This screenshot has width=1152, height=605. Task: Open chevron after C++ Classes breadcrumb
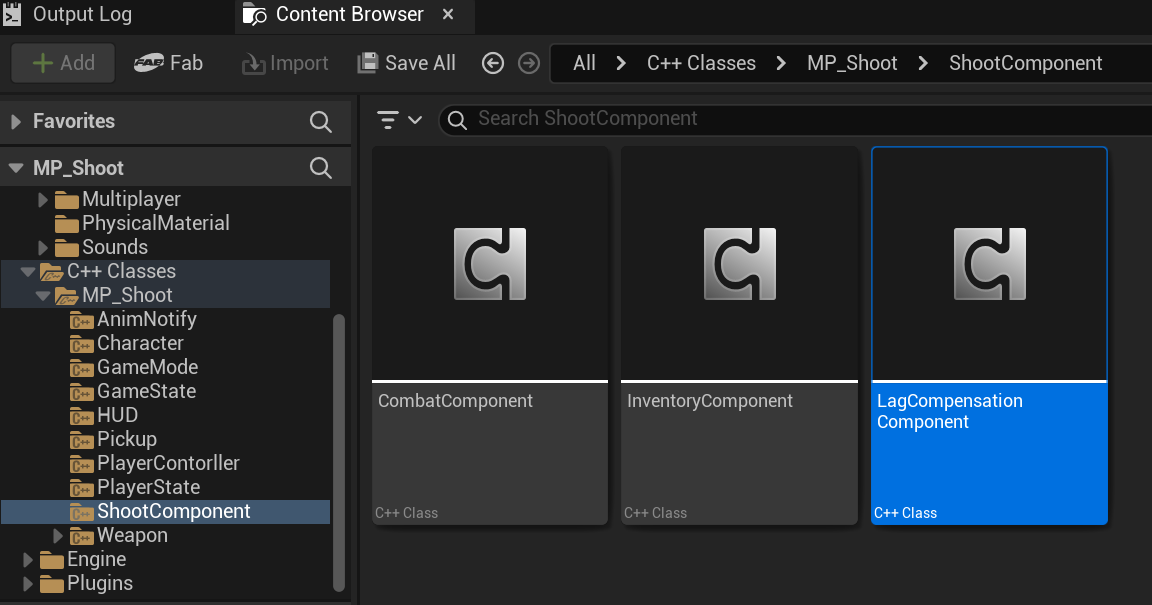point(781,63)
